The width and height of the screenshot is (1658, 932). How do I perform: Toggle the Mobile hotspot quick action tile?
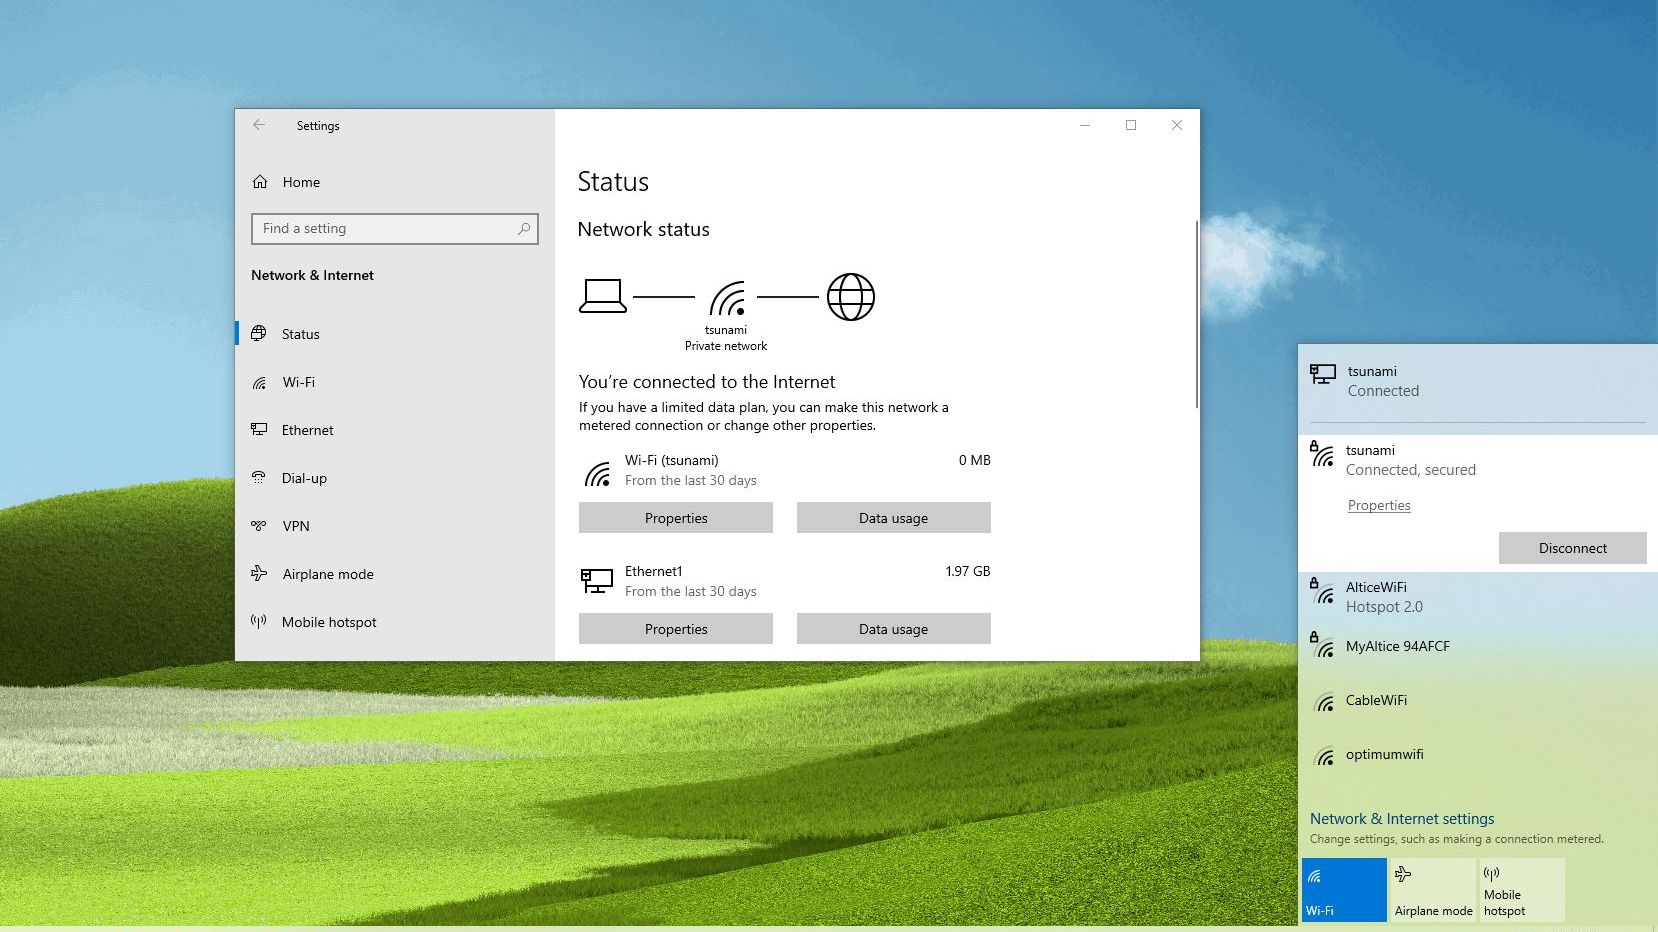point(1522,890)
